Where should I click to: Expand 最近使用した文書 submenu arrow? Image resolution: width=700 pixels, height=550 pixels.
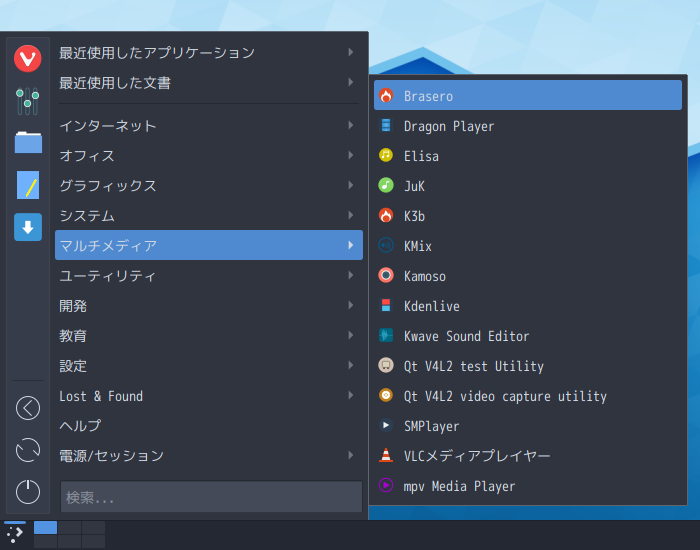coord(351,82)
